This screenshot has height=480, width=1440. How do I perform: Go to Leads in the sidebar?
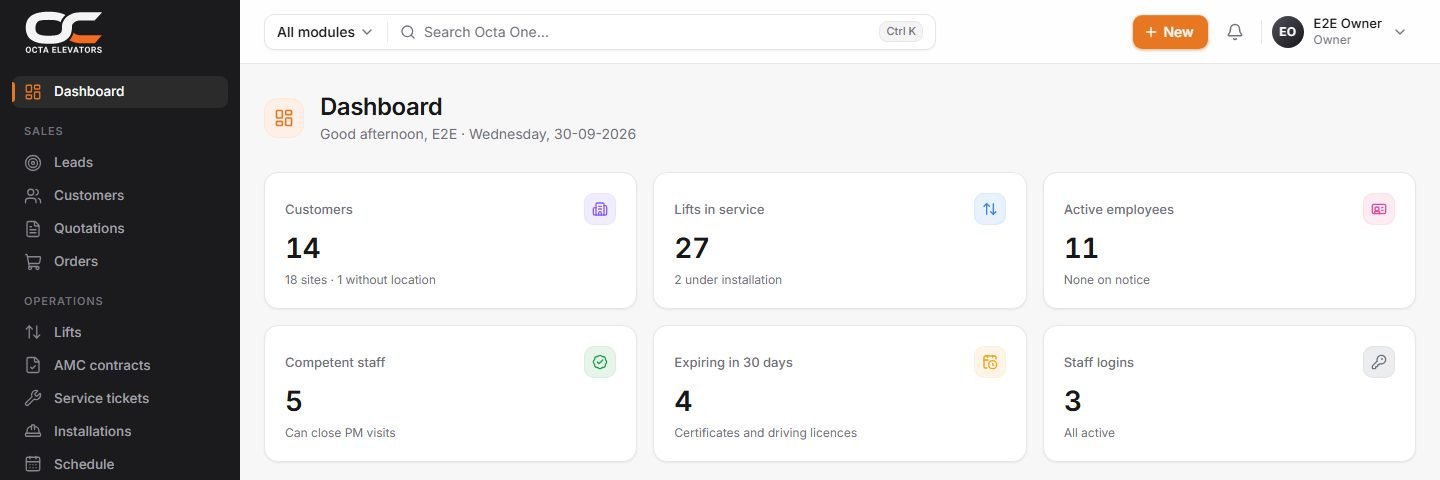click(x=120, y=162)
